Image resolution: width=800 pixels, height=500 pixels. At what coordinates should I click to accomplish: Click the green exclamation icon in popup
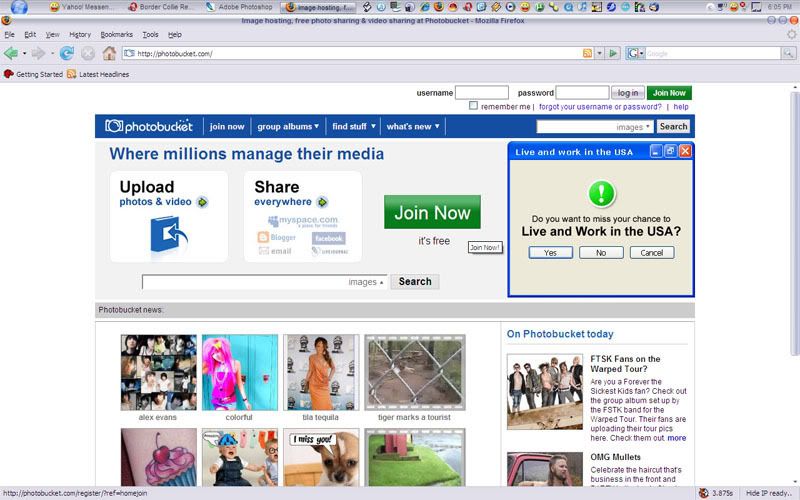pyautogui.click(x=602, y=194)
